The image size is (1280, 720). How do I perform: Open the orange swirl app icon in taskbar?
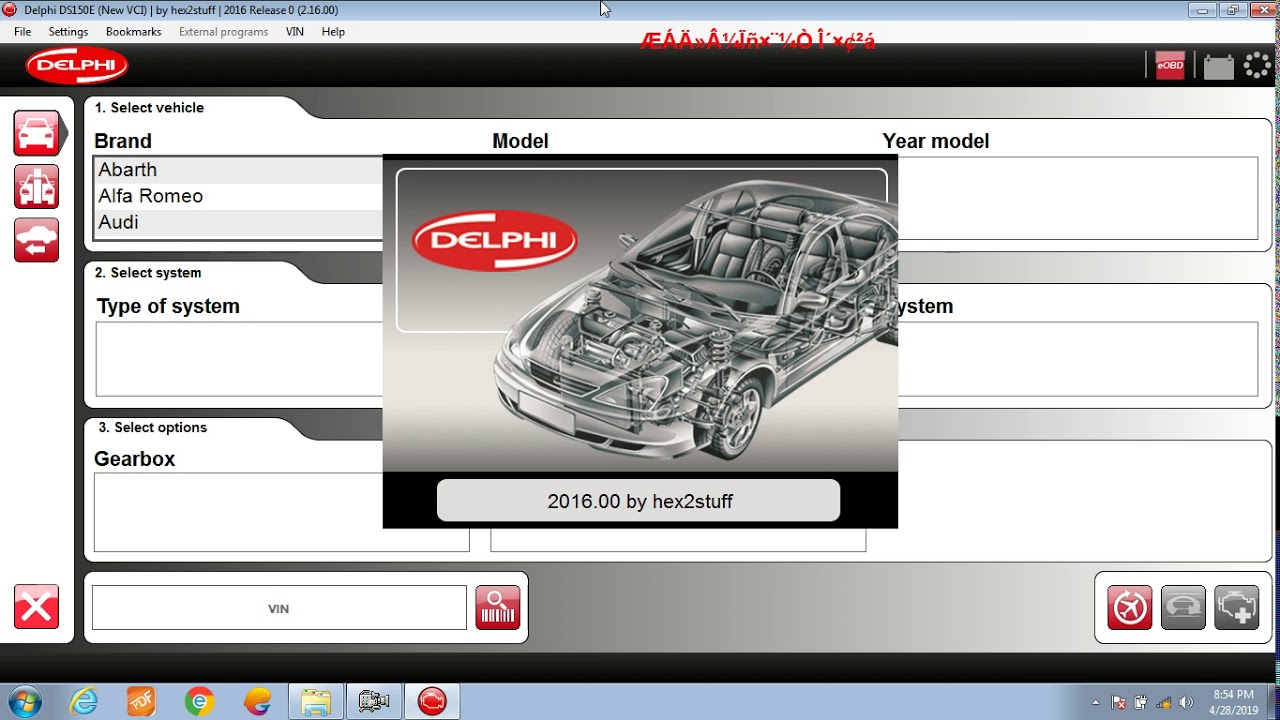point(257,701)
